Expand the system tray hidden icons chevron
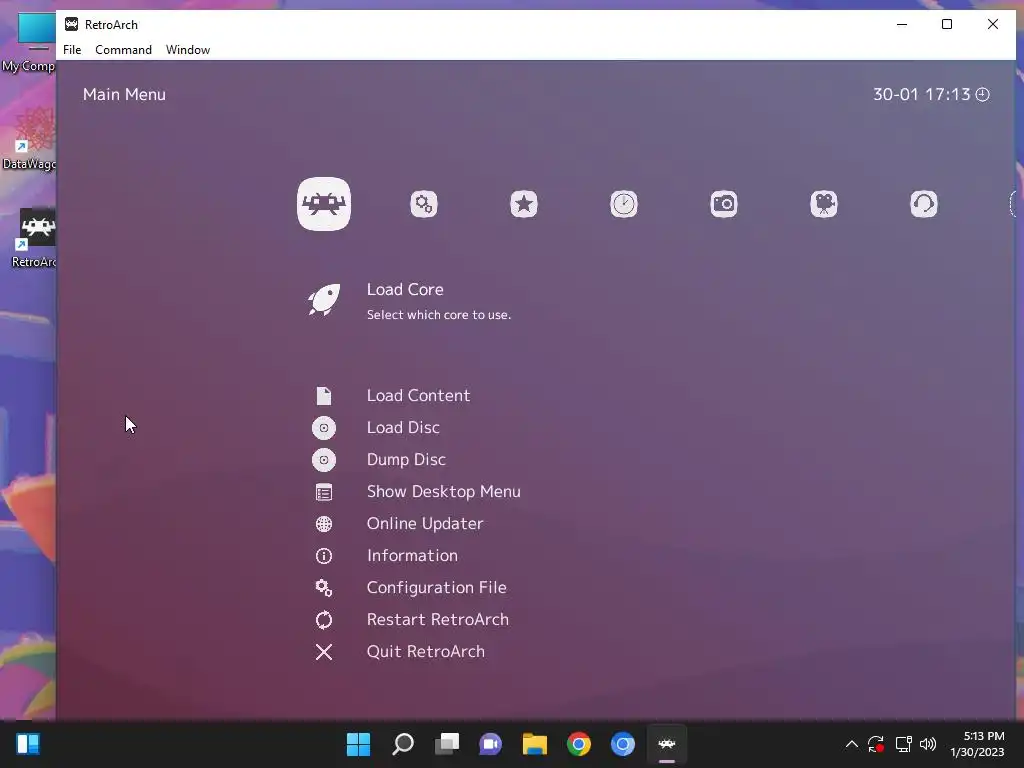 pos(852,744)
